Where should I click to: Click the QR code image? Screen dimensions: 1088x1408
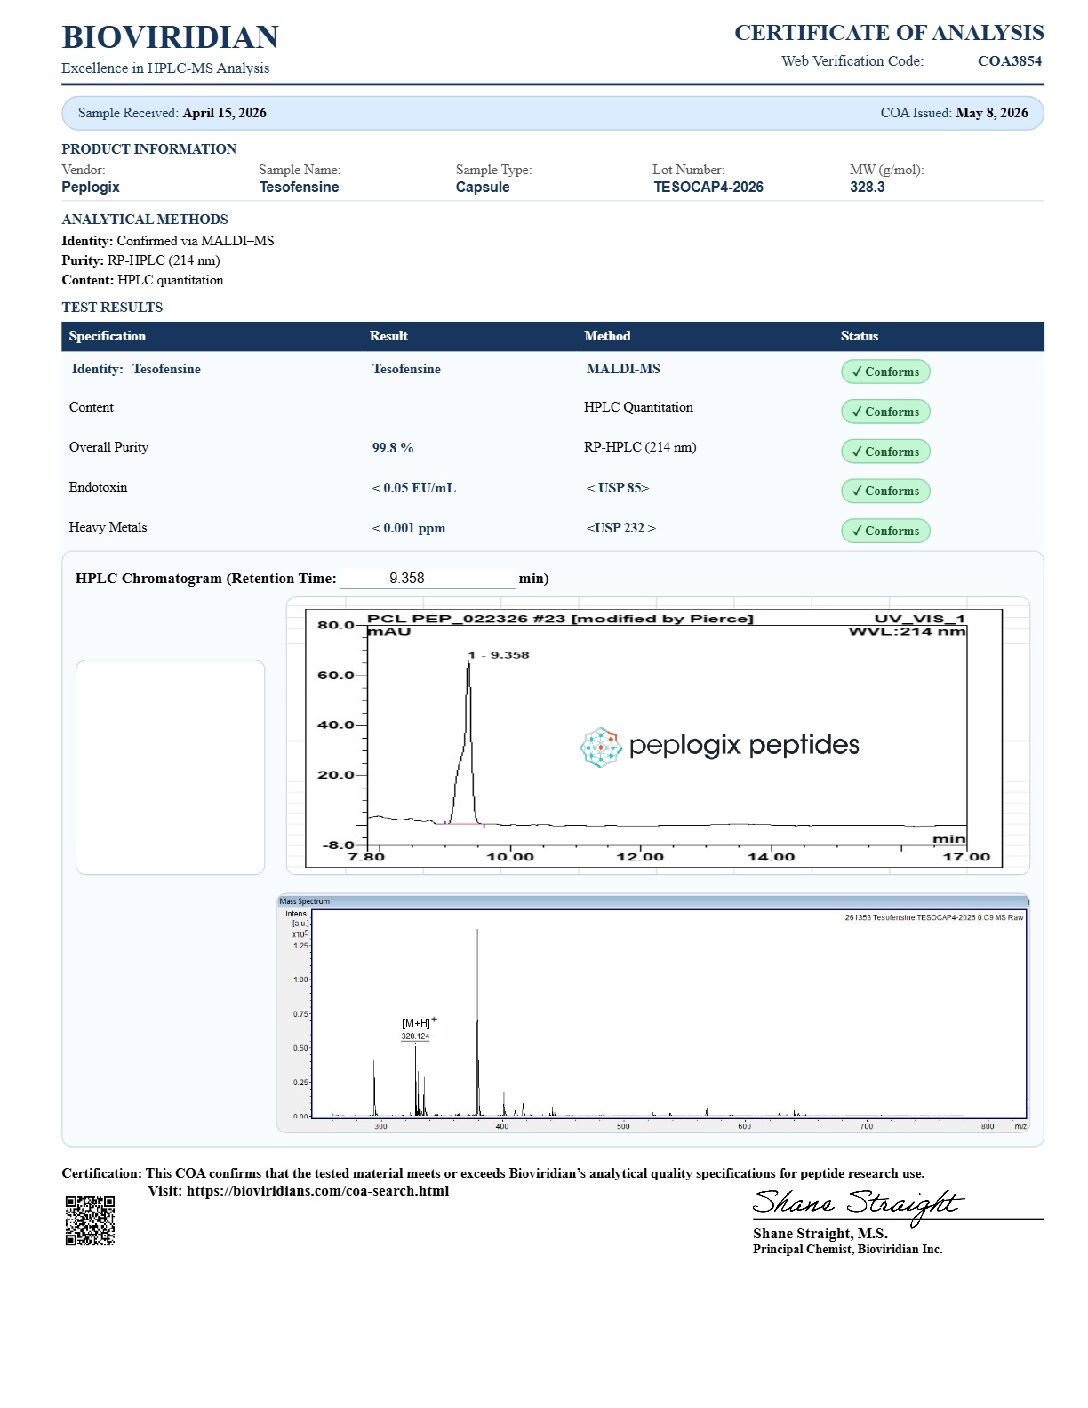tap(90, 1220)
